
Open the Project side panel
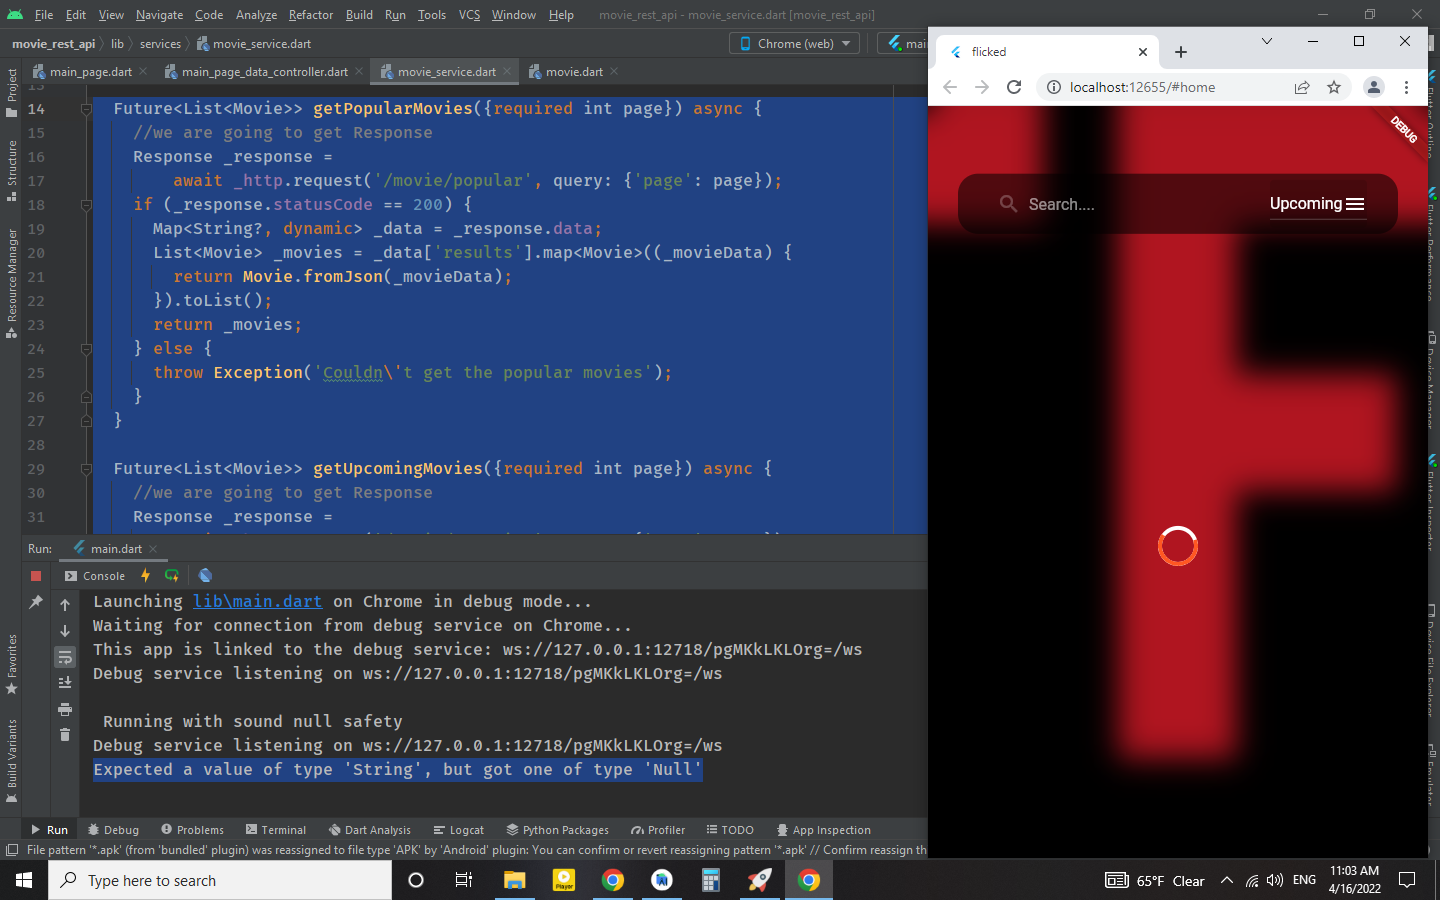tap(12, 92)
